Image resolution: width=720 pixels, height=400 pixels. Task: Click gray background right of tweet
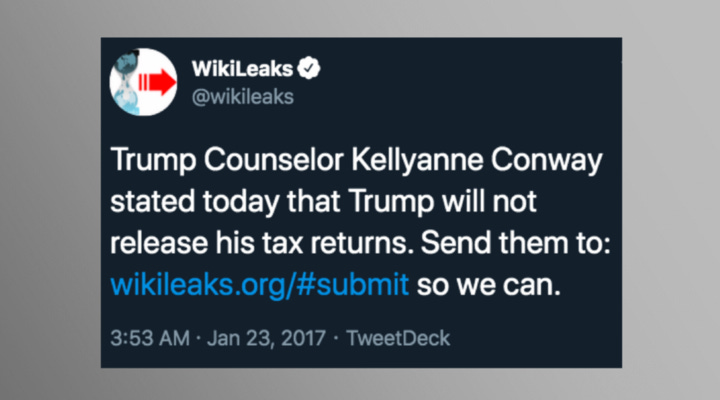click(670, 202)
